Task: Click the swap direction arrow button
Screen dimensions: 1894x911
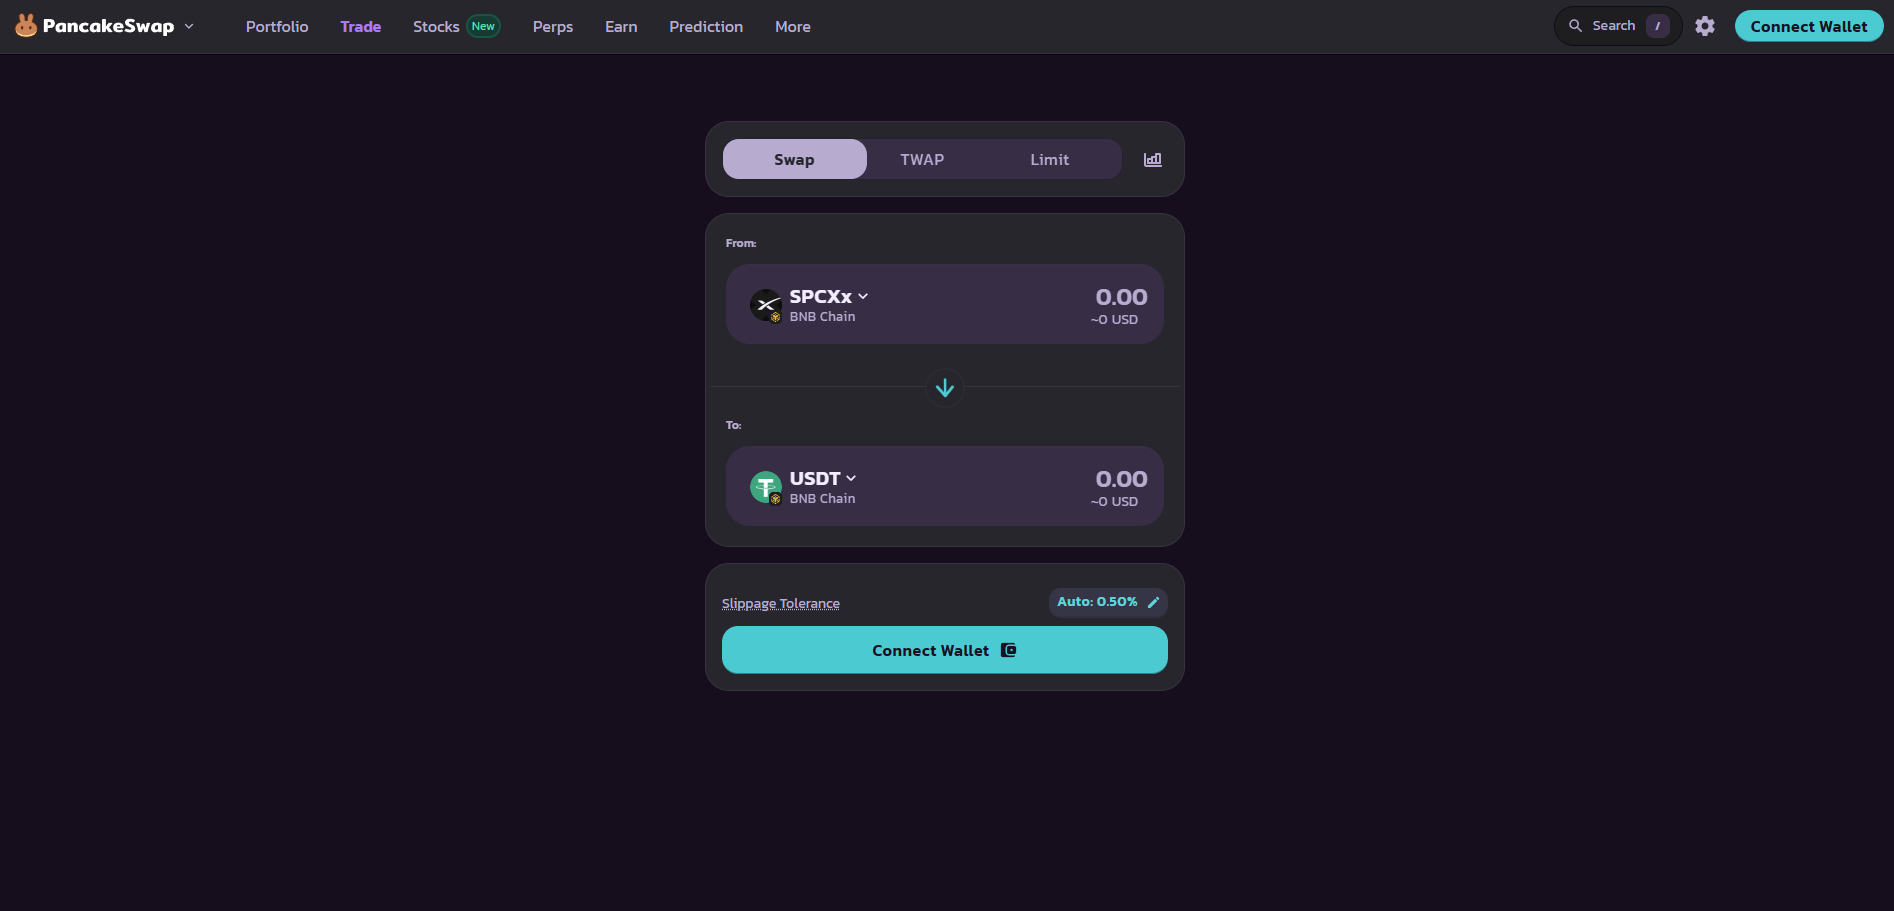Action: pyautogui.click(x=945, y=387)
